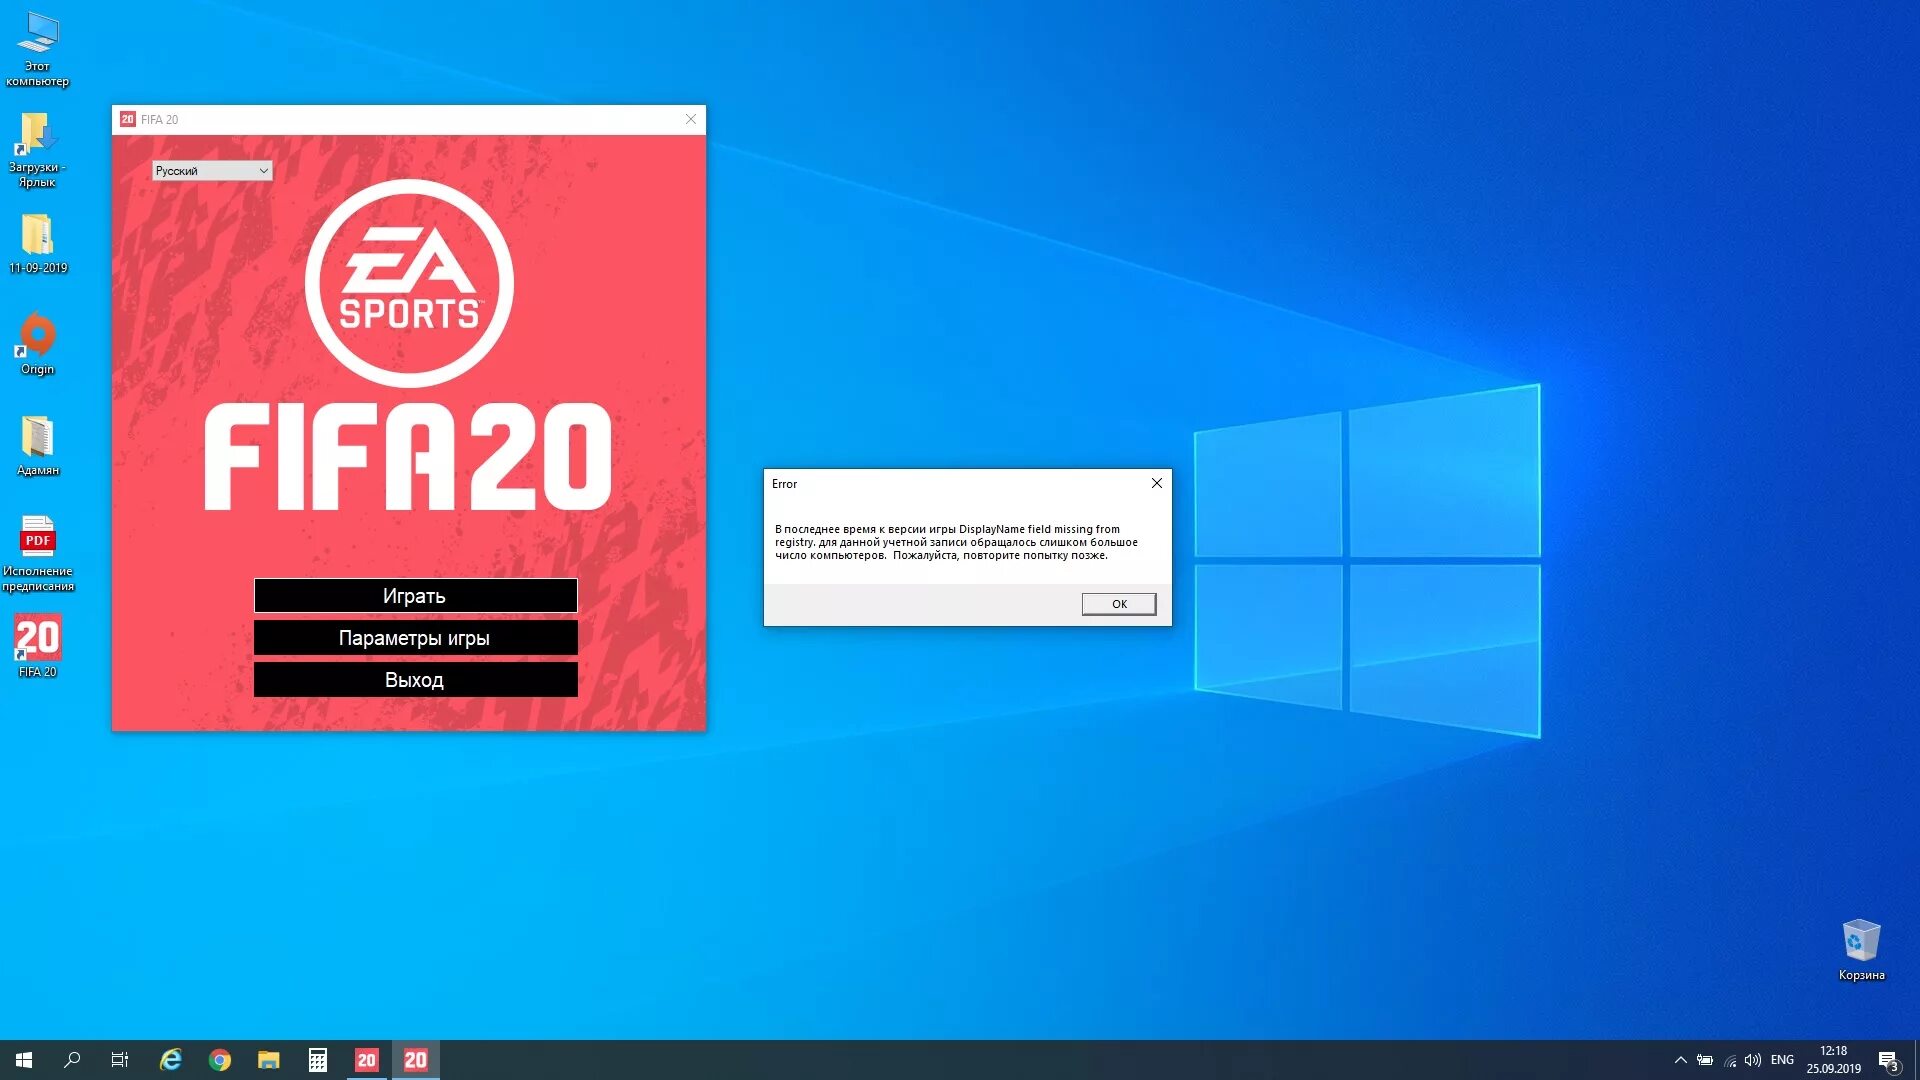
Task: Click the EA Sports logo in the launcher
Action: pyautogui.click(x=409, y=283)
